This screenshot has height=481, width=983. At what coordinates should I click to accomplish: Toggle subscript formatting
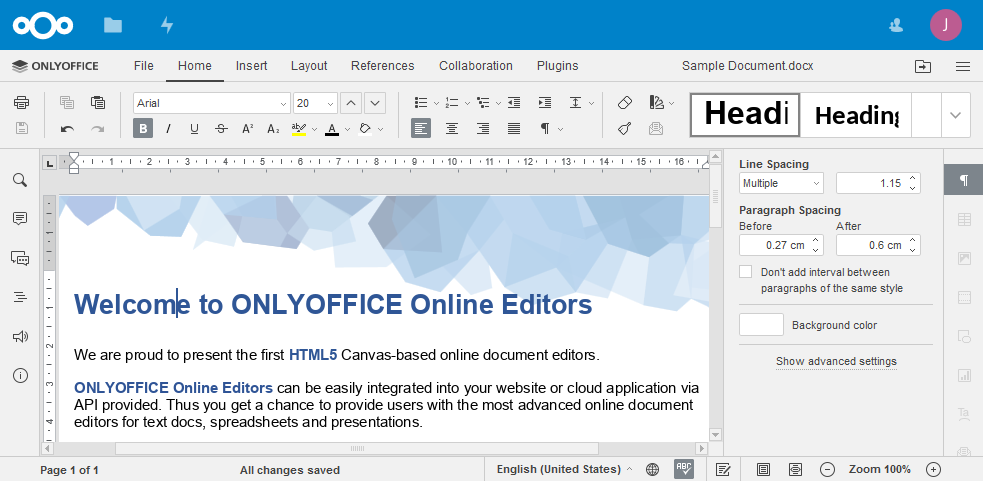(x=273, y=129)
